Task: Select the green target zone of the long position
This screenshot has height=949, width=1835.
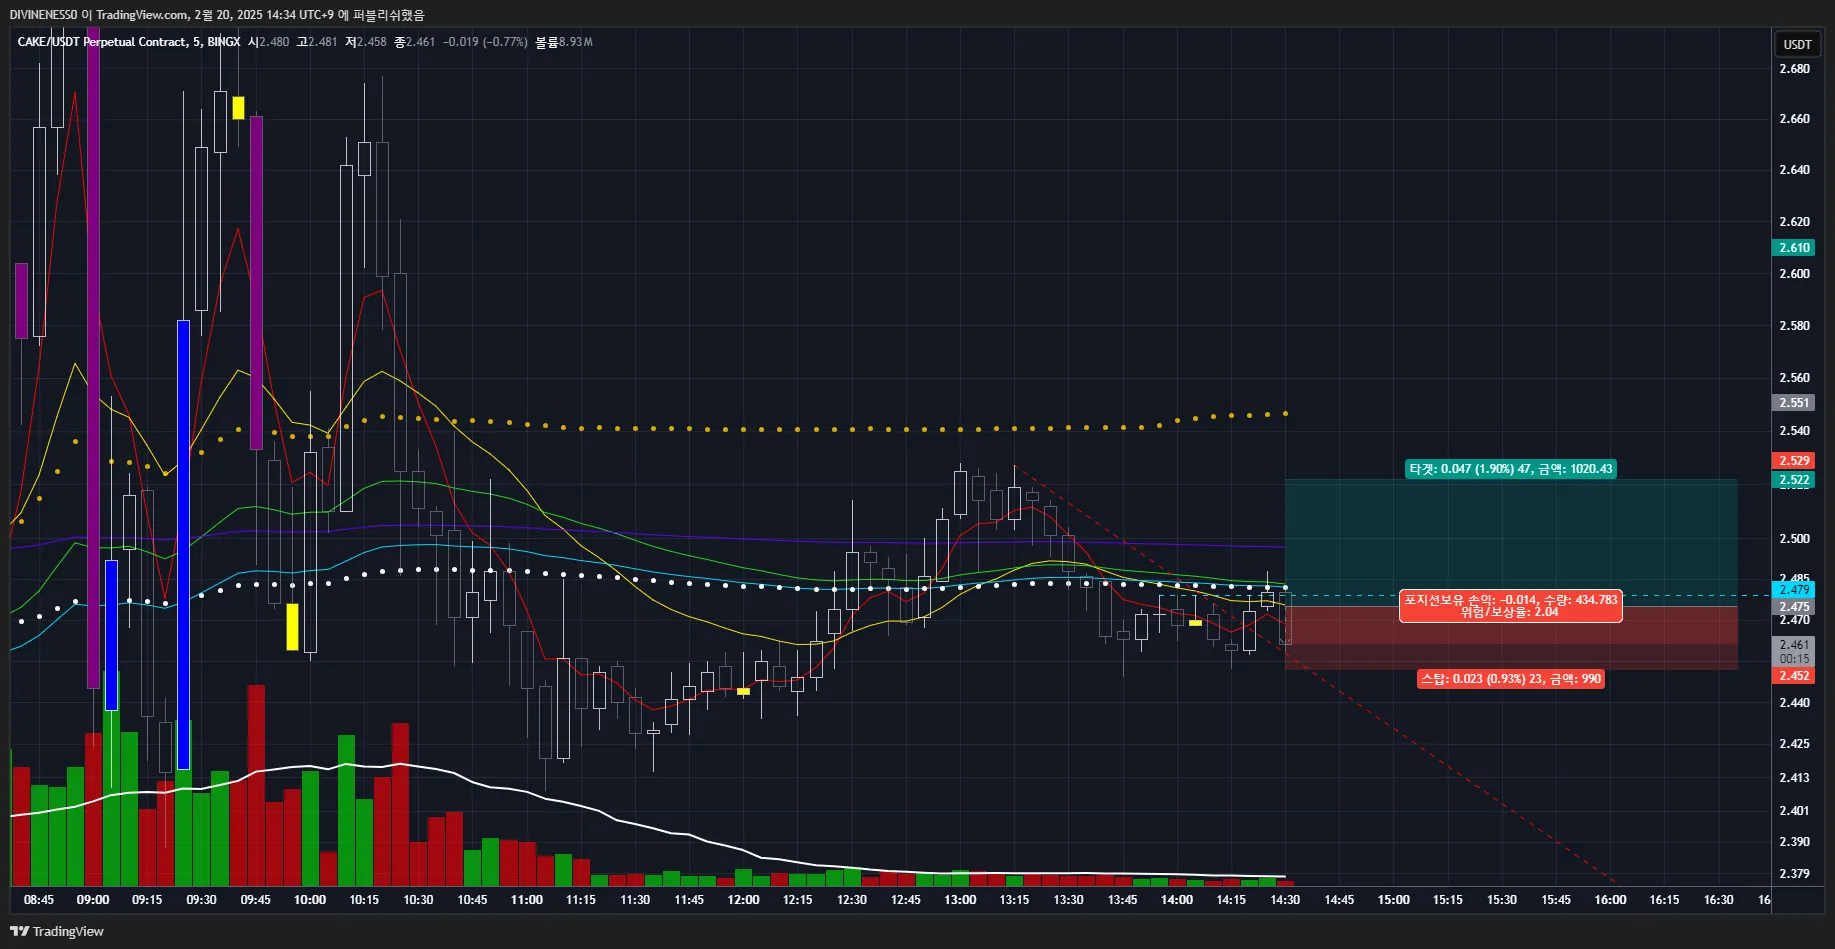Action: 1511,543
